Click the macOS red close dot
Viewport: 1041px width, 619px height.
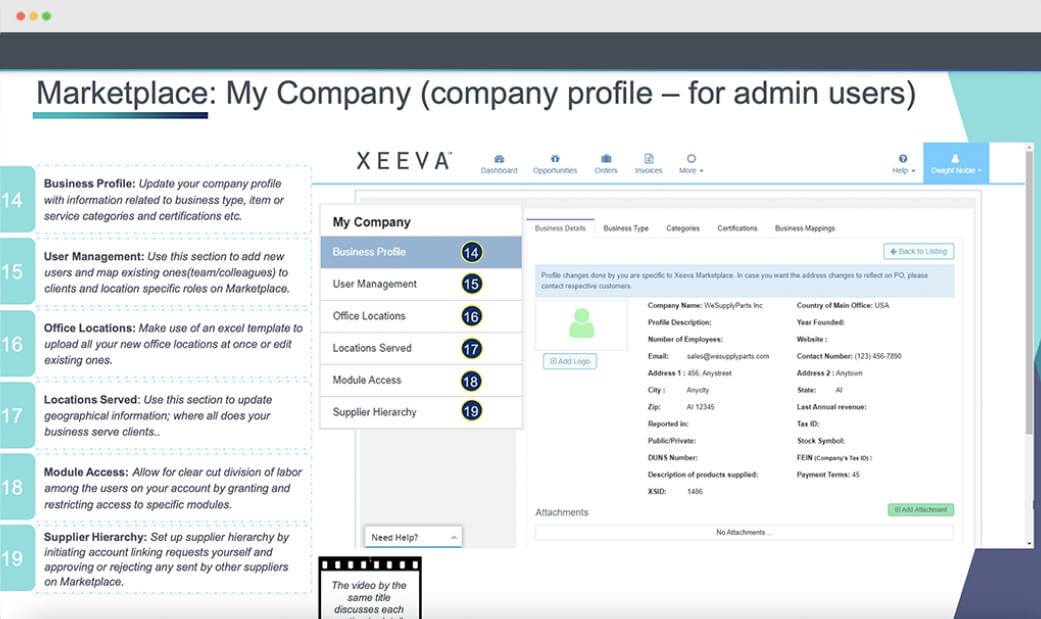tap(21, 16)
